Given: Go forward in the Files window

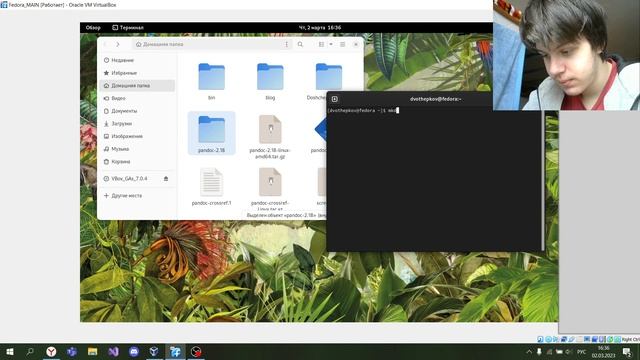Looking at the screenshot, I should 118,44.
